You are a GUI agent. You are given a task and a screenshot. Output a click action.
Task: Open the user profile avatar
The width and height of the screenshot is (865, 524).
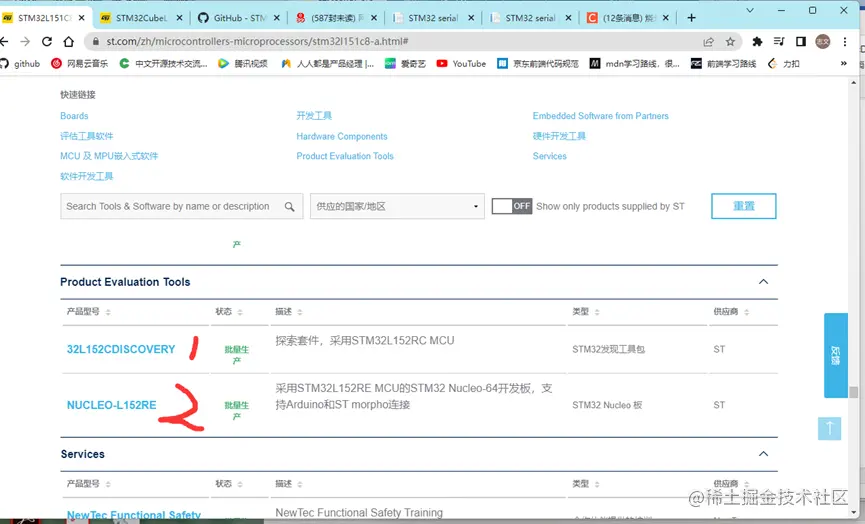[x=823, y=41]
